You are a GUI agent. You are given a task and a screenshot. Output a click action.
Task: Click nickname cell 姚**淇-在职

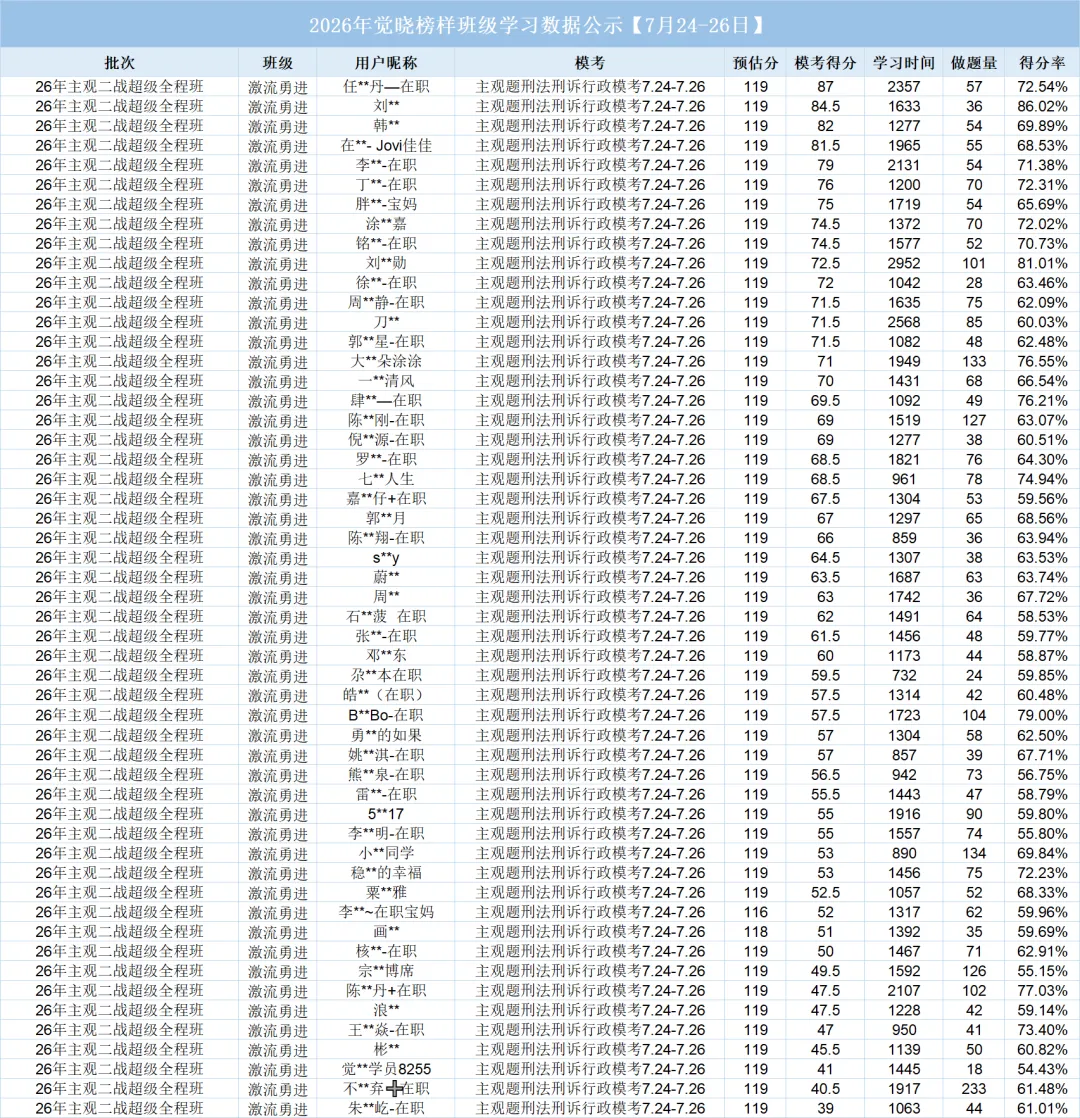point(386,755)
